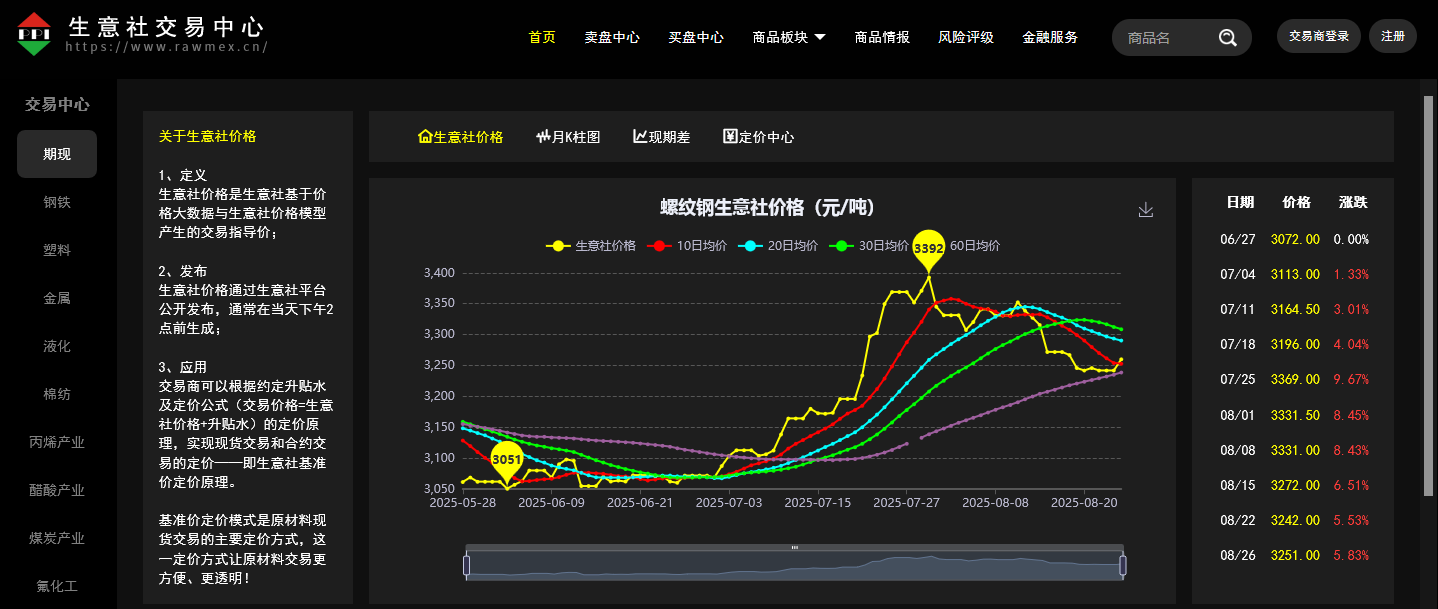Click the 日期 column header
1438x609 pixels.
point(1240,202)
